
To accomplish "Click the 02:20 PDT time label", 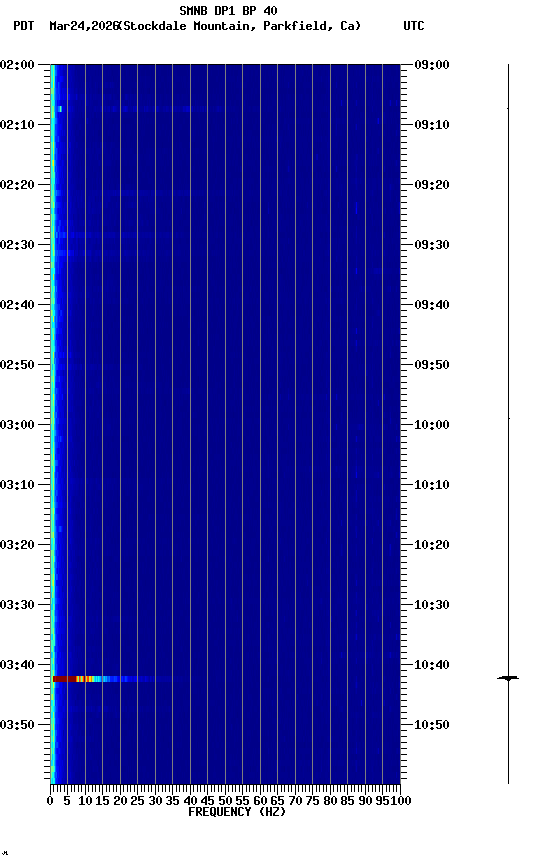I will 17,185.
